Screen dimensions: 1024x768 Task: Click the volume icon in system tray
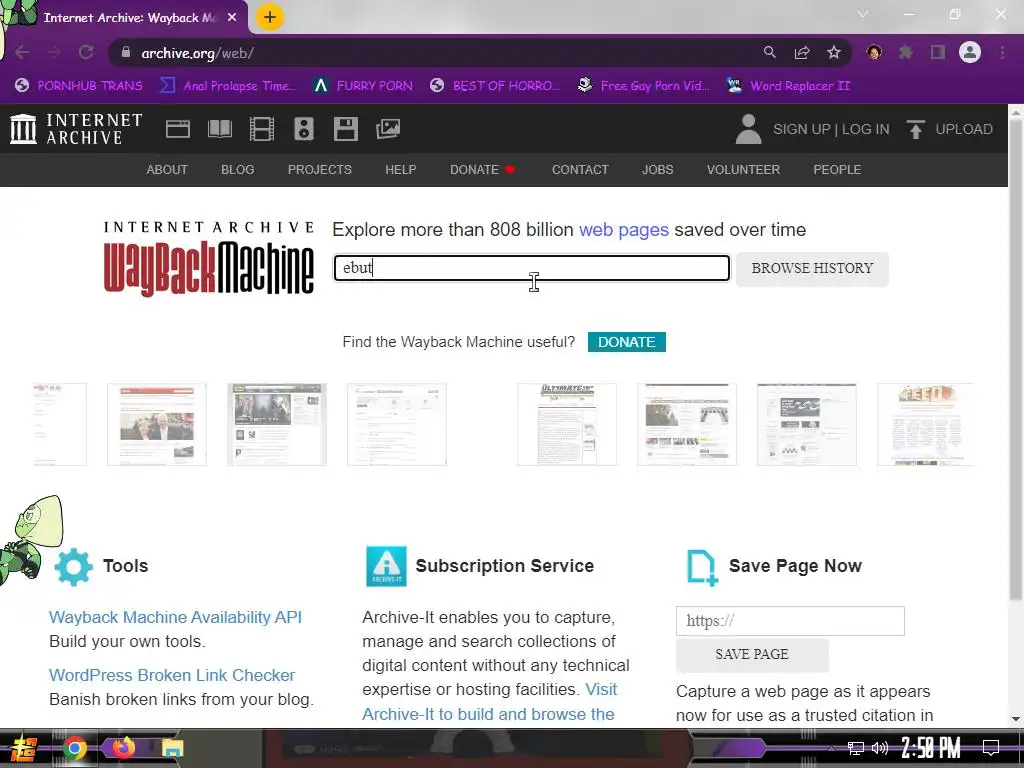(x=880, y=748)
